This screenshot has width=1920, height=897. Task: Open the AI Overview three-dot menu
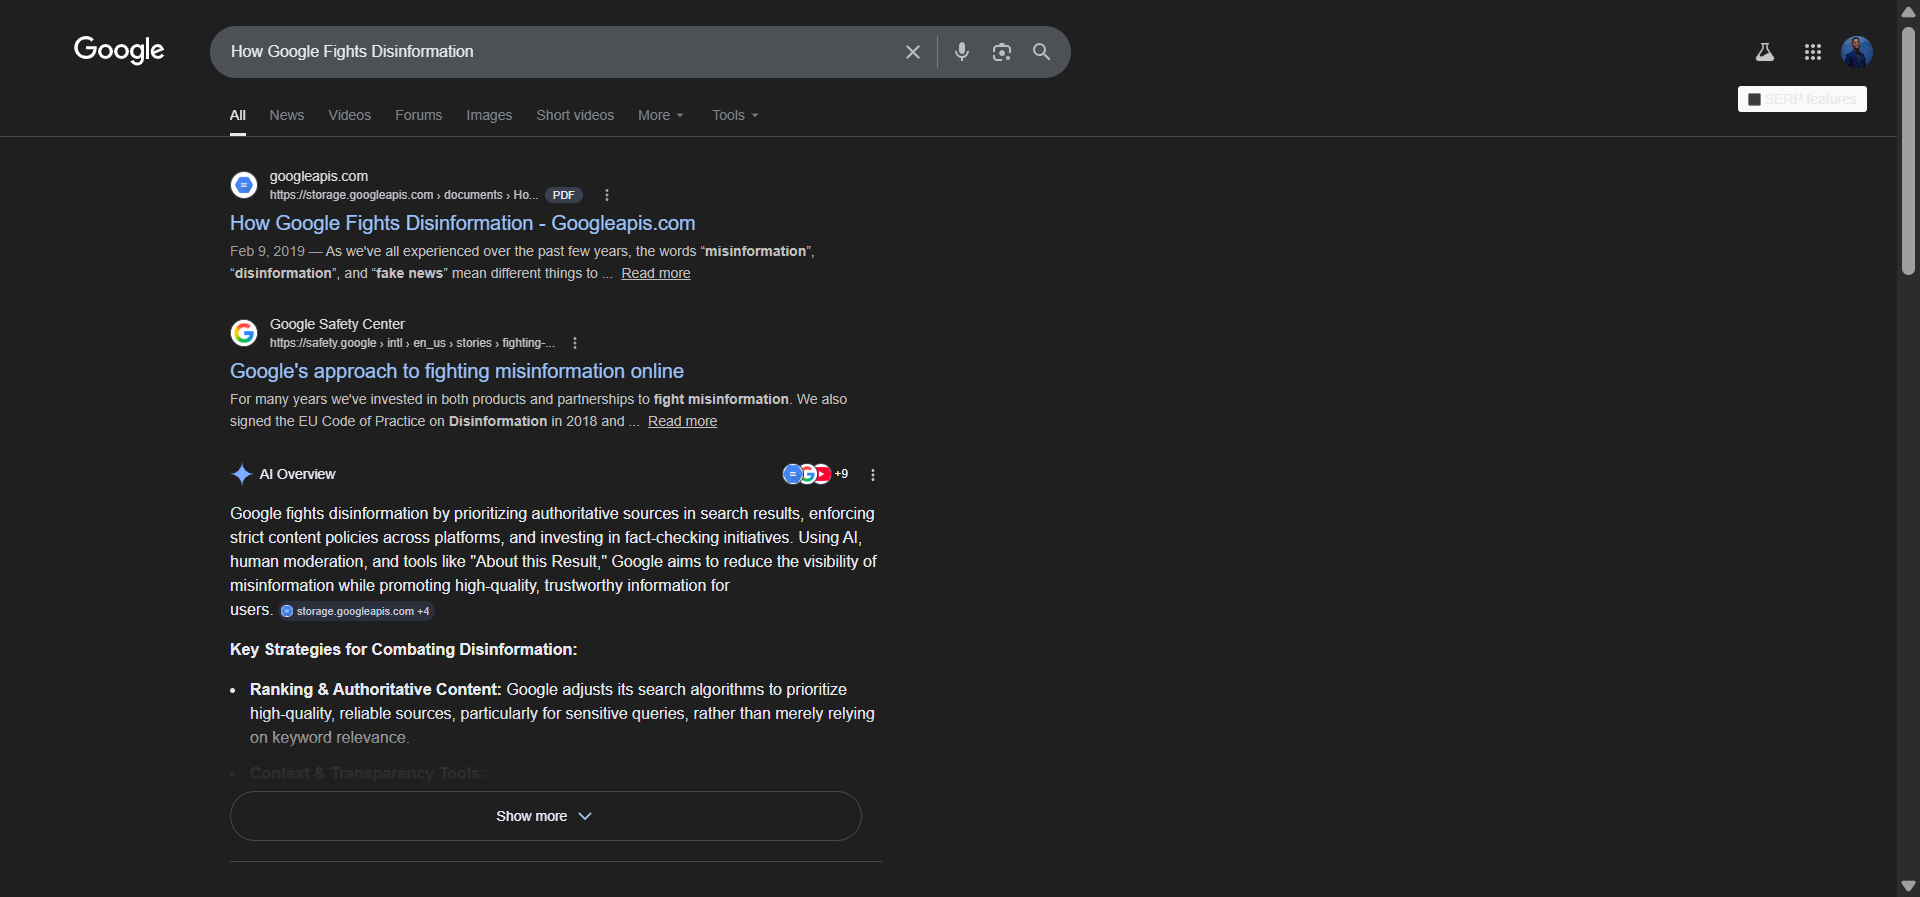coord(873,475)
